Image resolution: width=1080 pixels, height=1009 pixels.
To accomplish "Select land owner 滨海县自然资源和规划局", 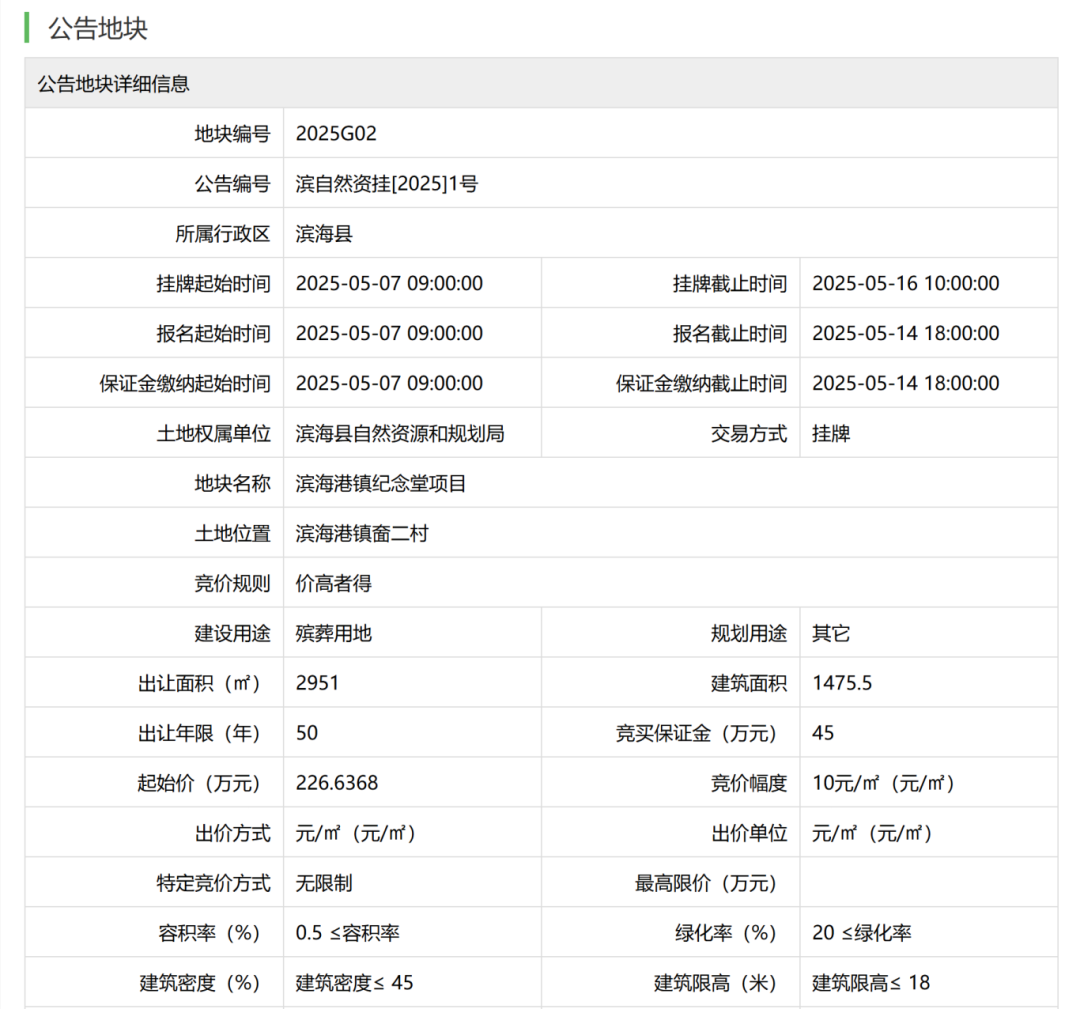I will (399, 434).
